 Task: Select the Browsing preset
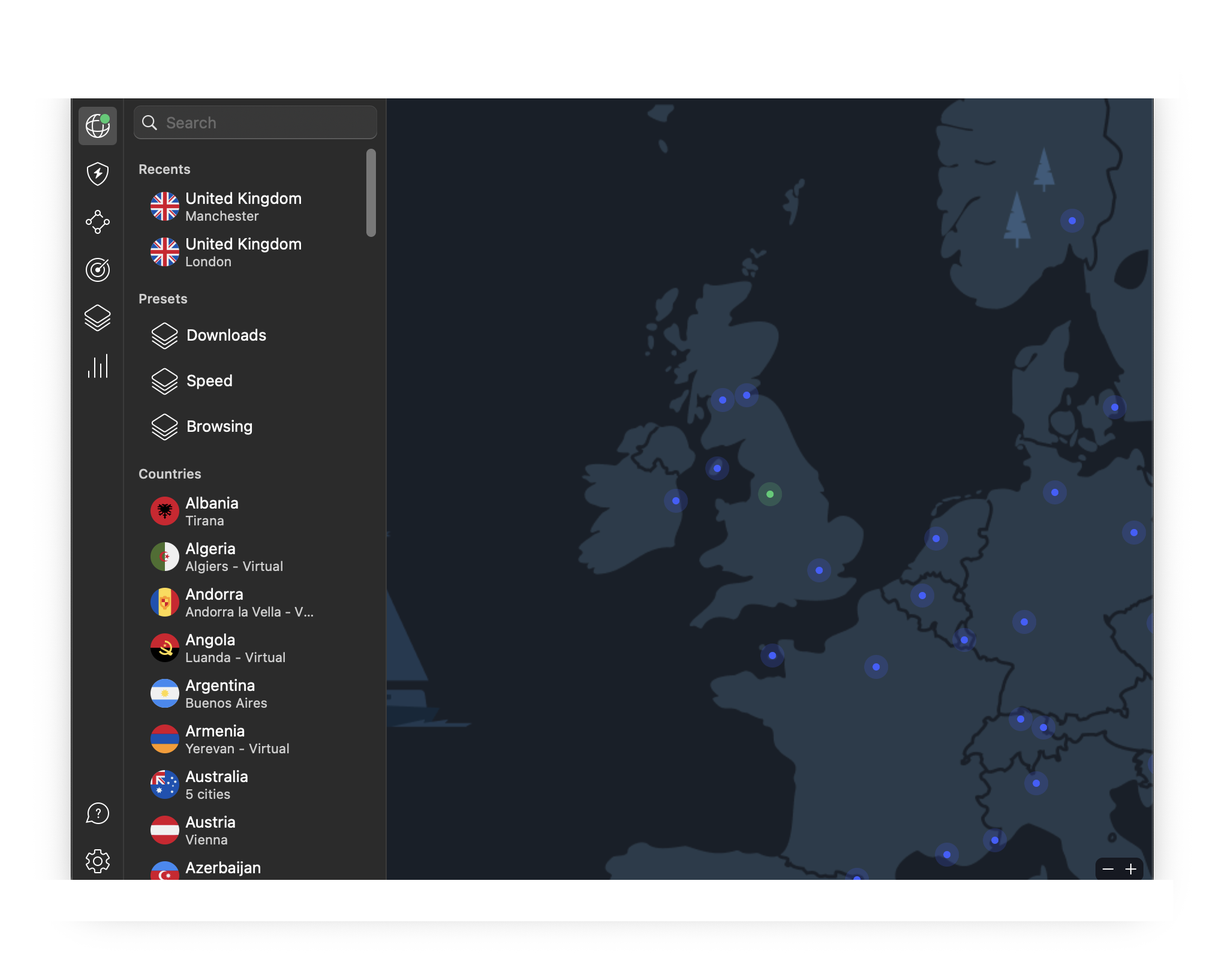point(218,426)
